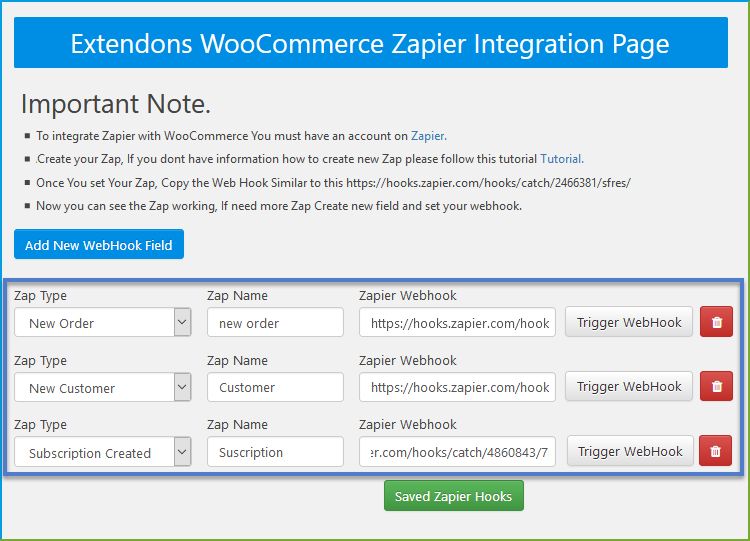Click the new order row's Zapier Webhook URL field
The height and width of the screenshot is (541, 750).
457,322
